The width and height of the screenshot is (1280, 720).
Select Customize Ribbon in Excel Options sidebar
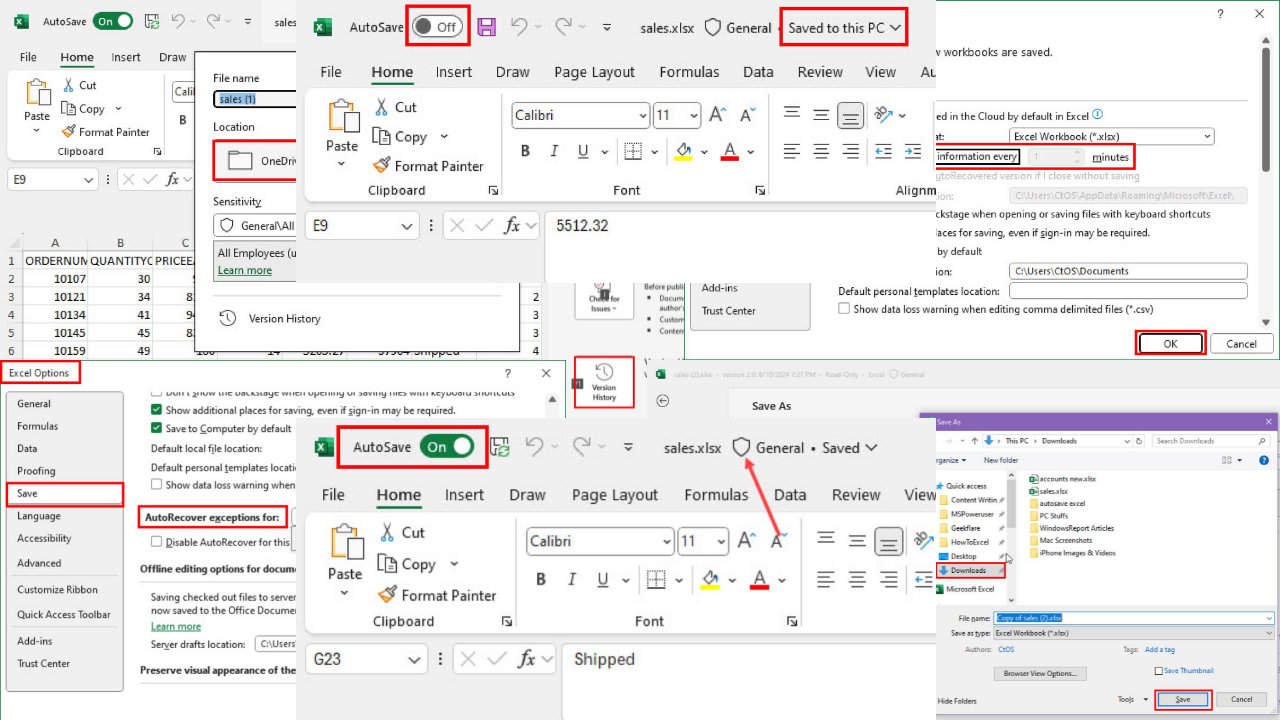pyautogui.click(x=57, y=590)
